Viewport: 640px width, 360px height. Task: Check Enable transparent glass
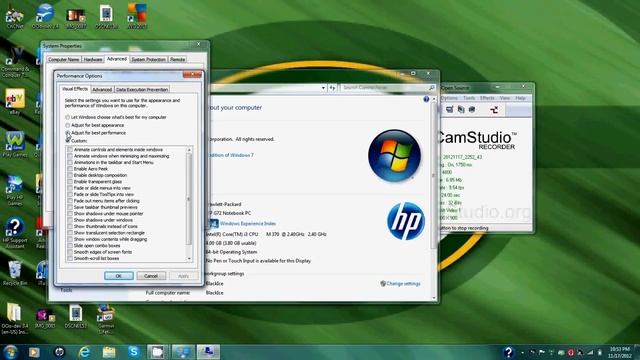[70, 182]
